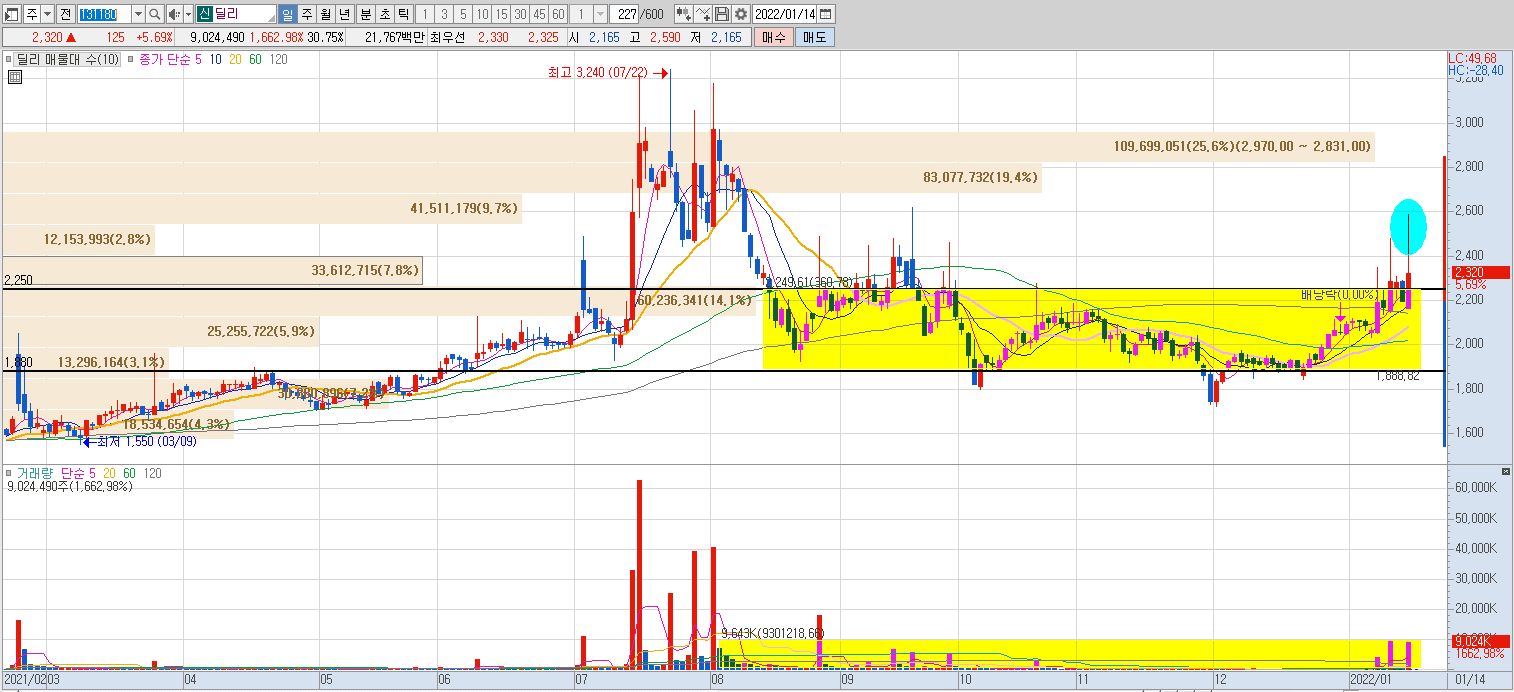1514x692 pixels.
Task: Toggle the 거래량 단순 volume pane square marker
Action: pos(8,472)
